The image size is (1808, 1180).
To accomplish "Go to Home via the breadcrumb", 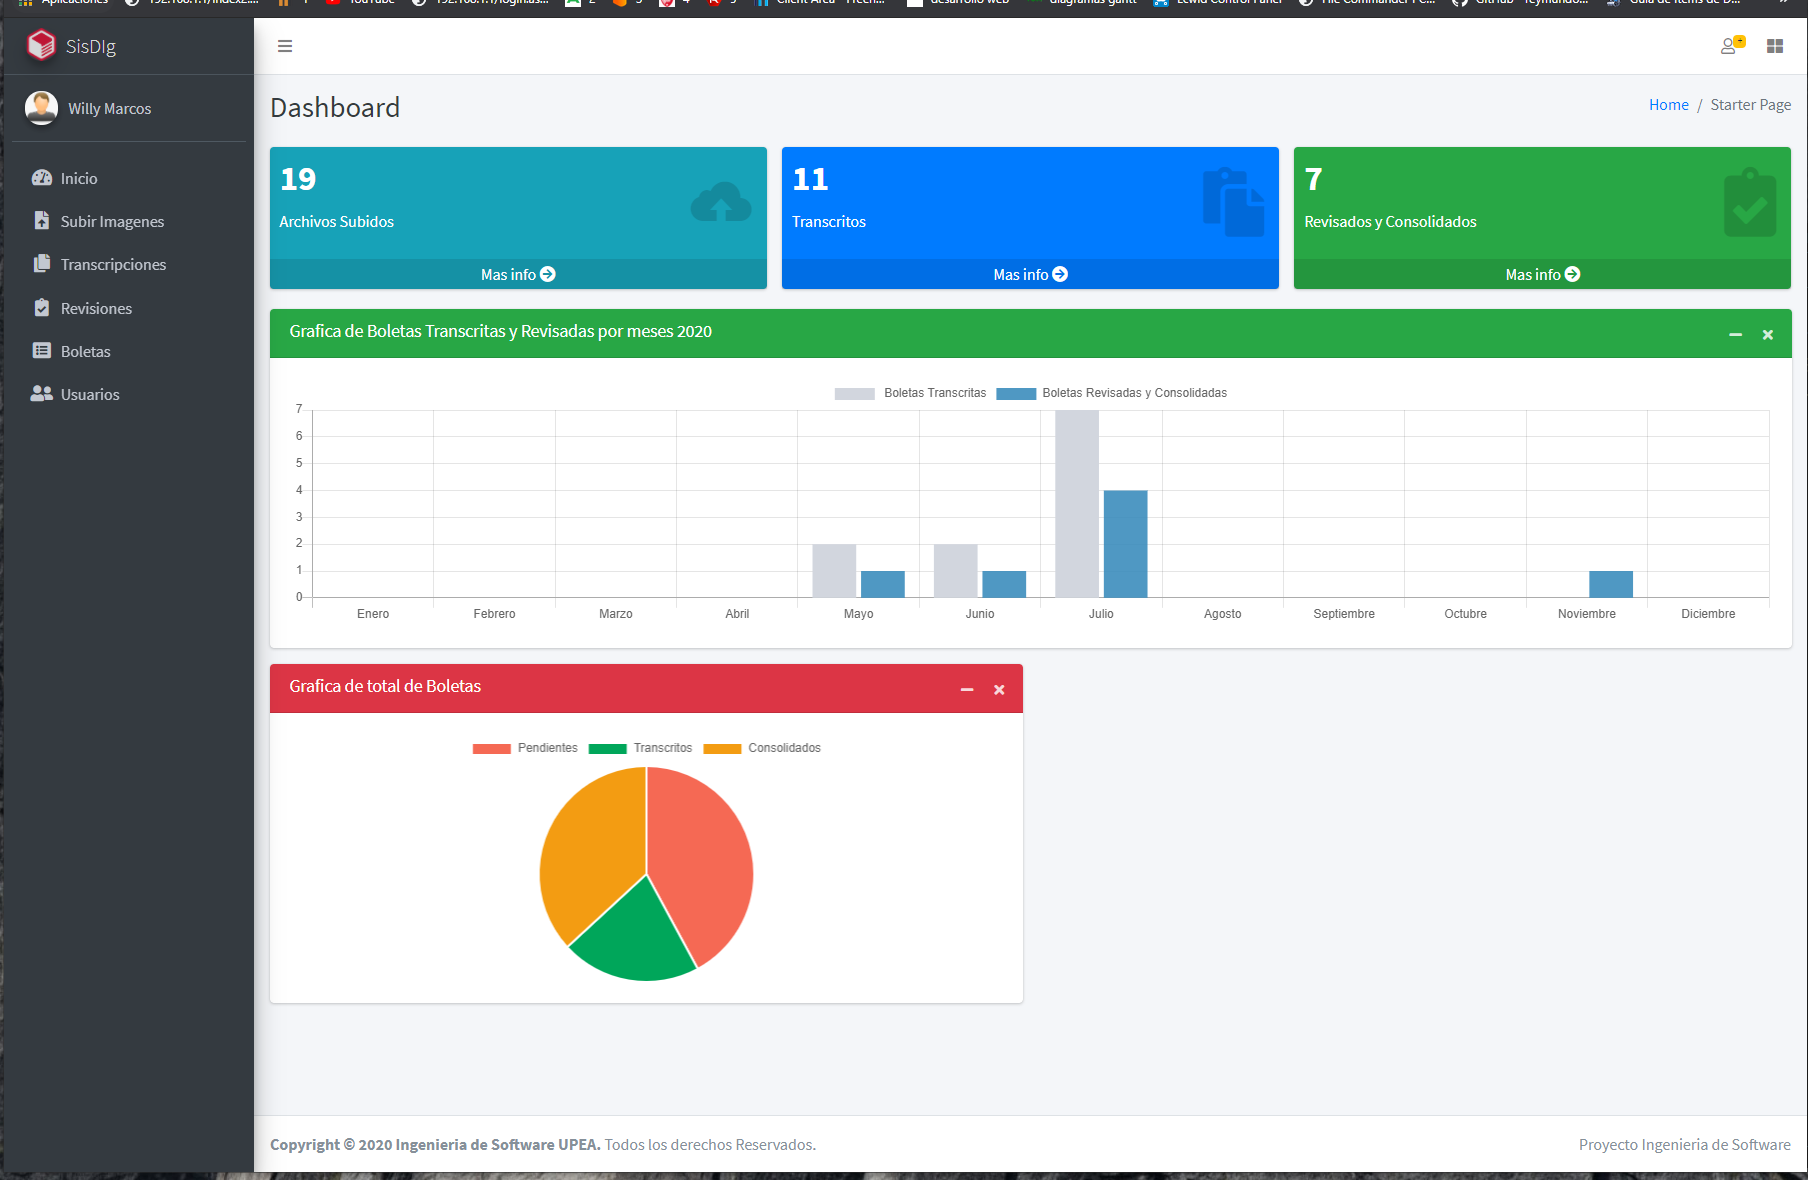I will tap(1668, 104).
